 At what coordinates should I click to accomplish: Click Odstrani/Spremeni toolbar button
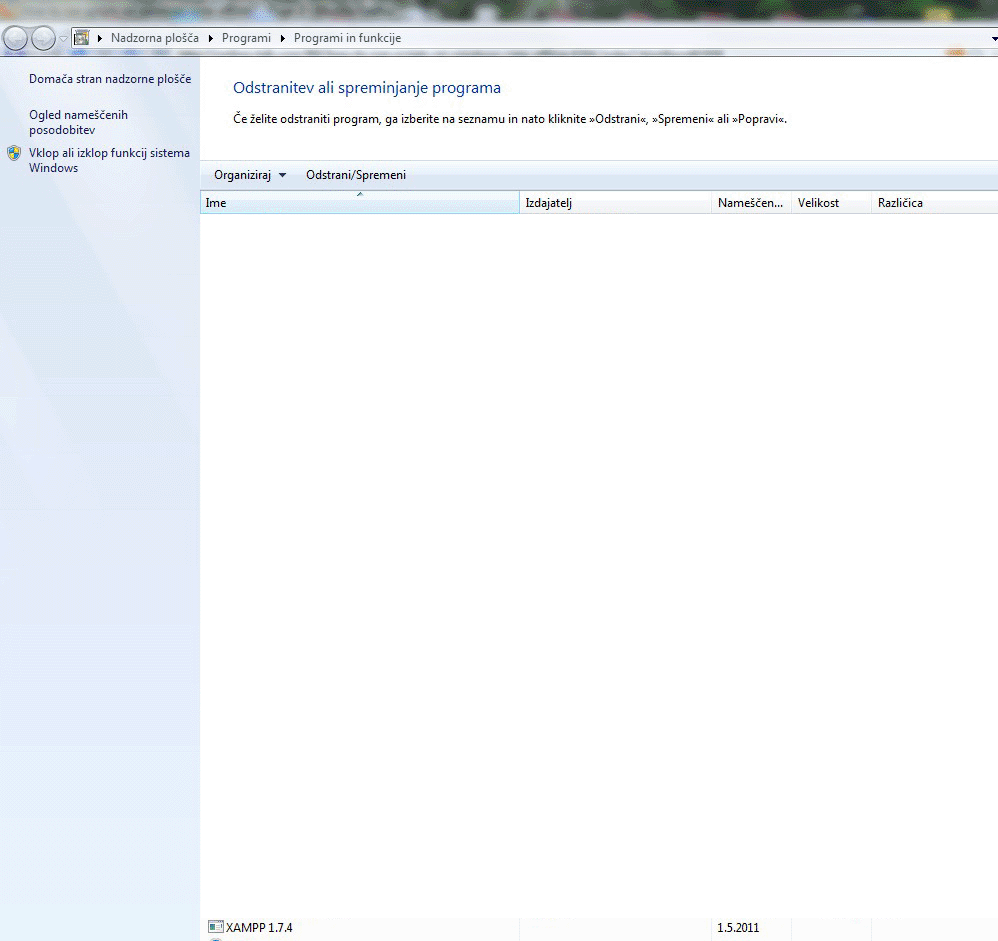tap(356, 175)
